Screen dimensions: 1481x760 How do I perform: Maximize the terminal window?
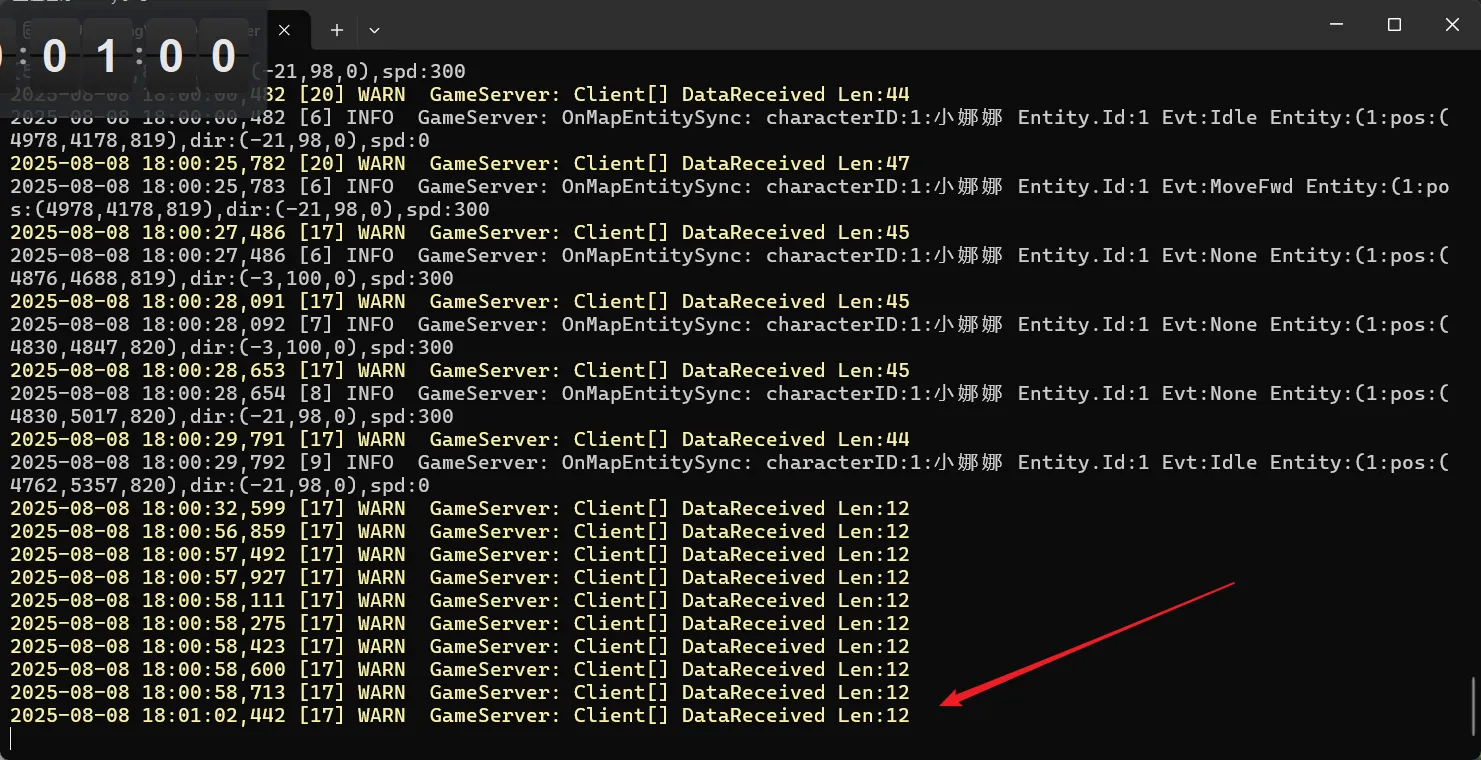[x=1394, y=25]
